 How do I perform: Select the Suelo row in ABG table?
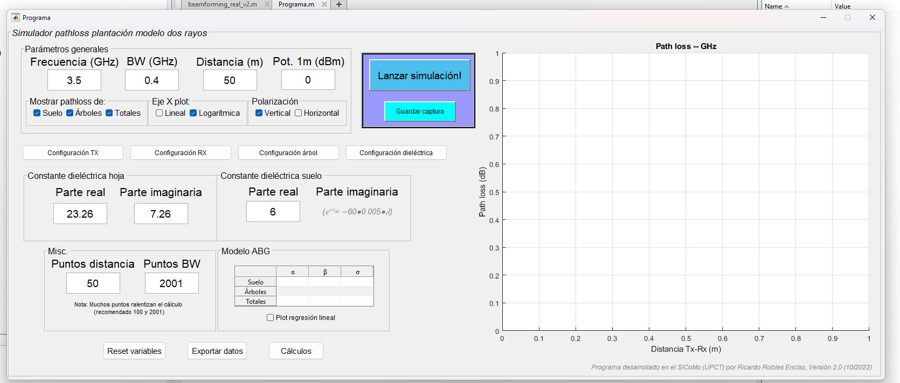[255, 282]
